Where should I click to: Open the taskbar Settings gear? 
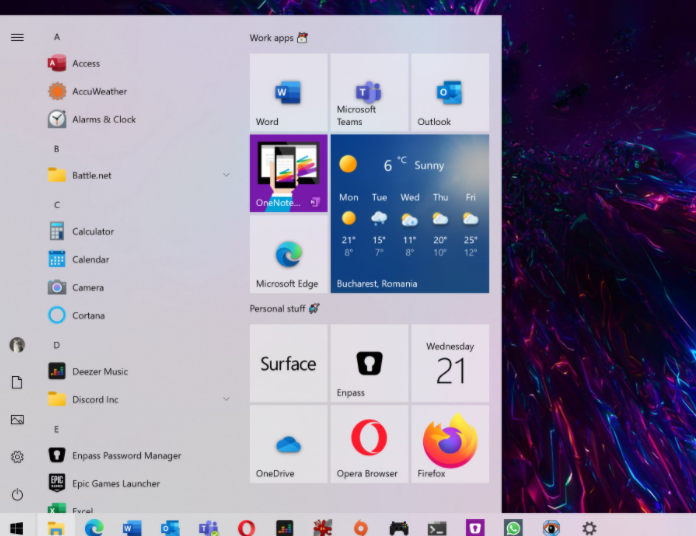(589, 528)
